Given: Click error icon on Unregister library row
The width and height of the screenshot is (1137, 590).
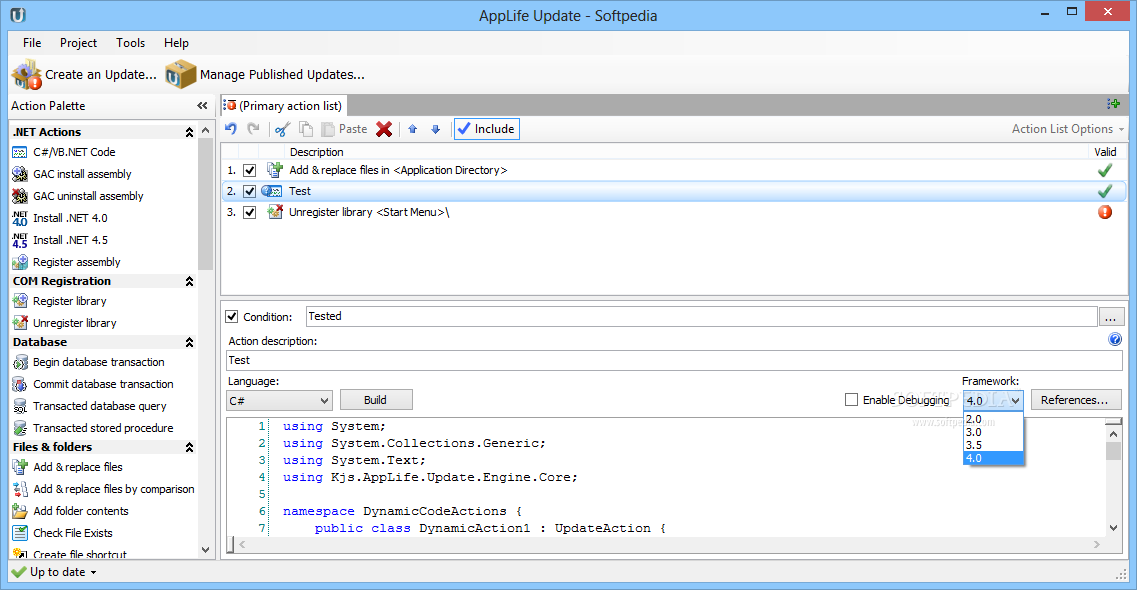Looking at the screenshot, I should click(x=1104, y=212).
